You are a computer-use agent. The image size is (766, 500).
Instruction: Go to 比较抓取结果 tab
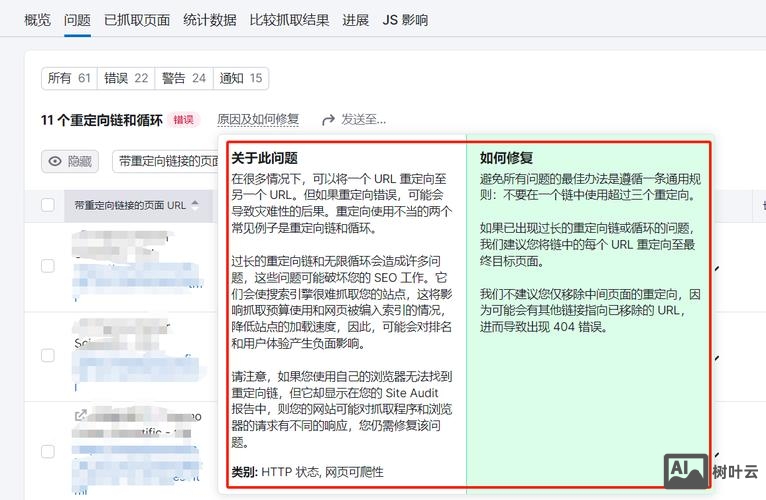(289, 20)
